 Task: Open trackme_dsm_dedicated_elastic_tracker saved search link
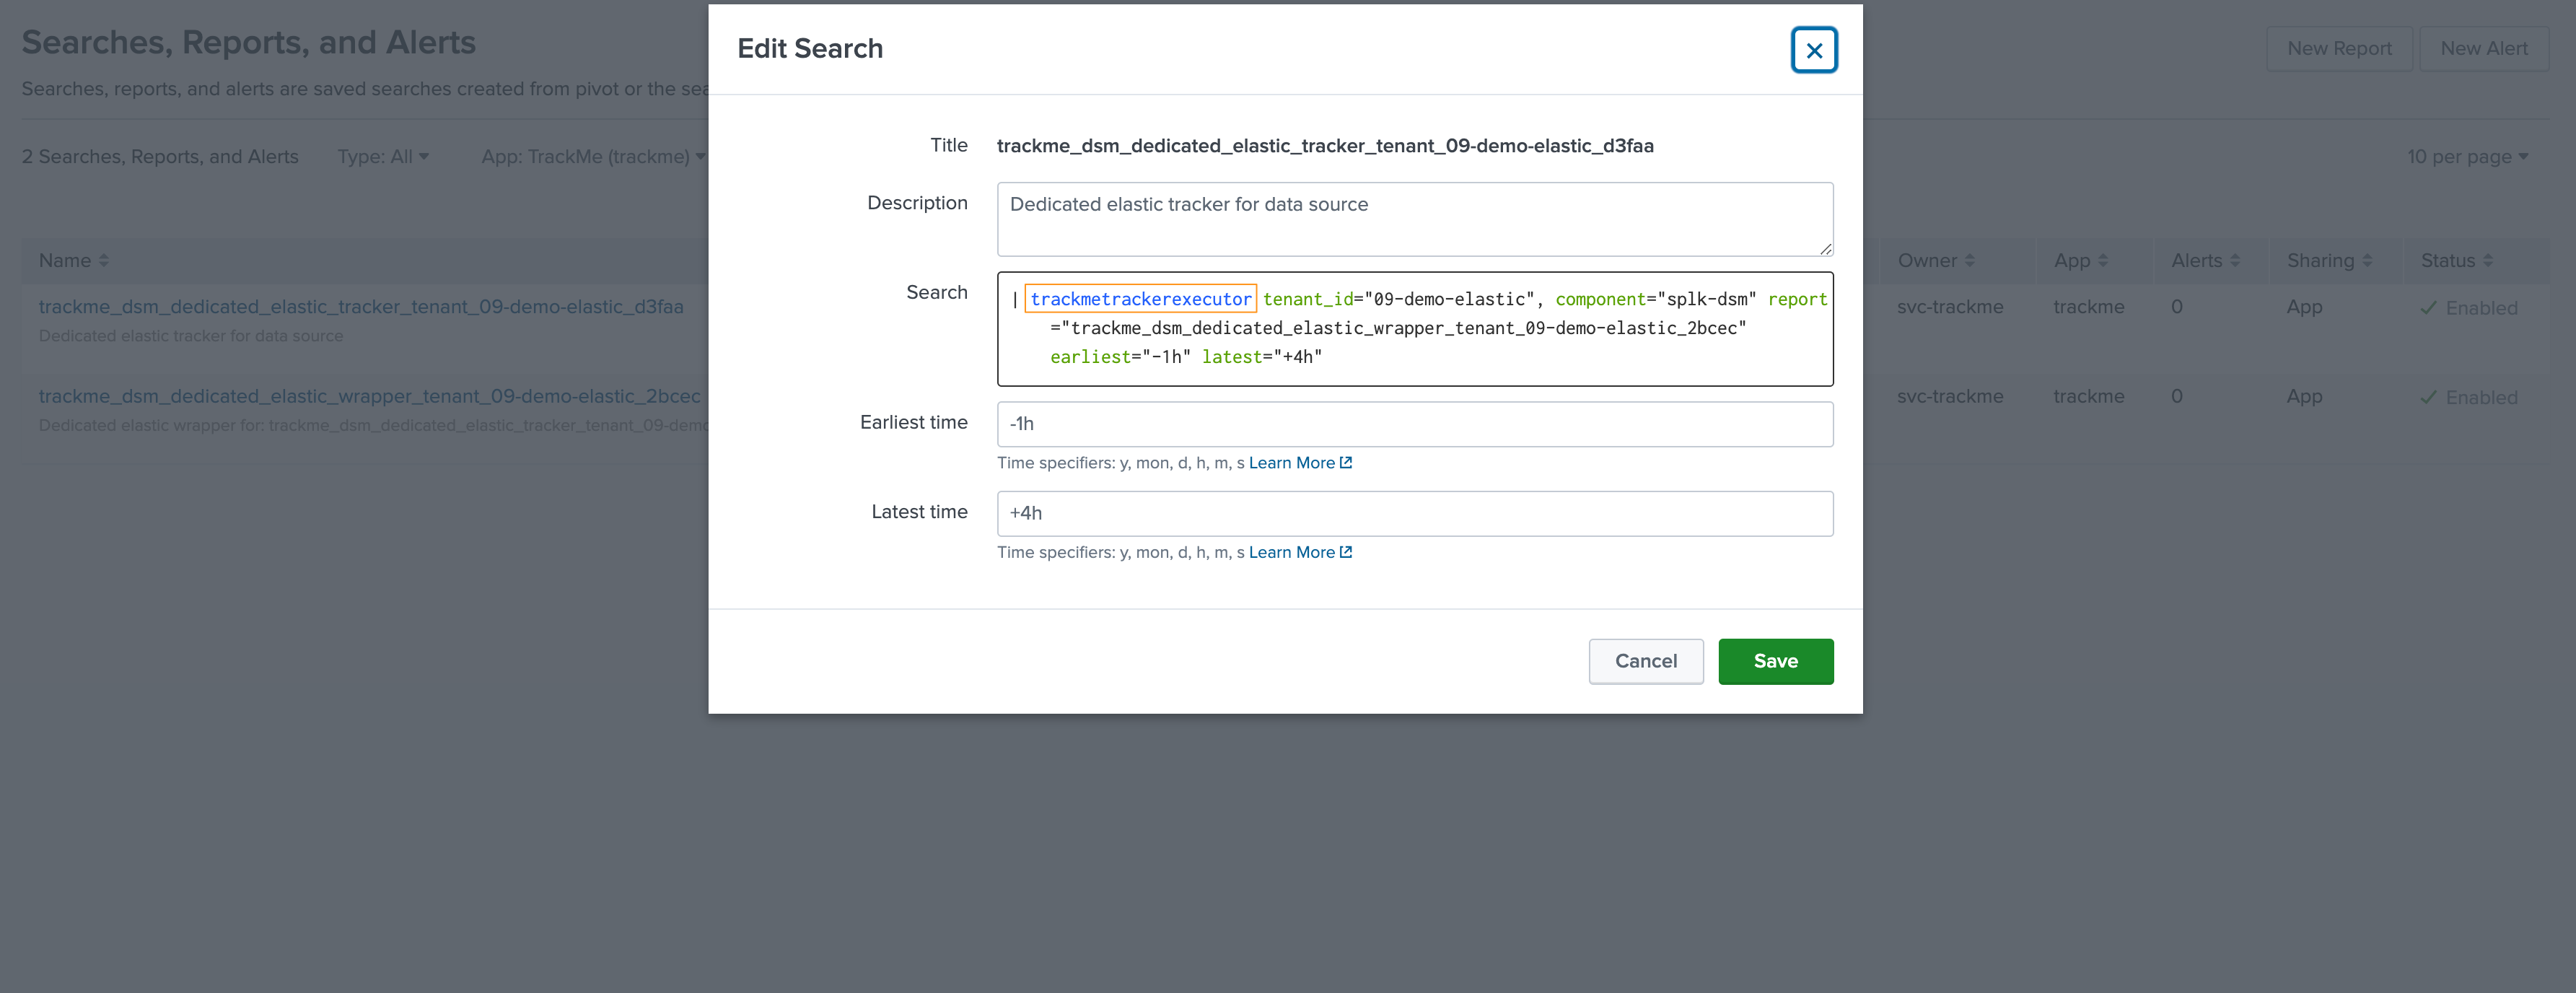361,307
